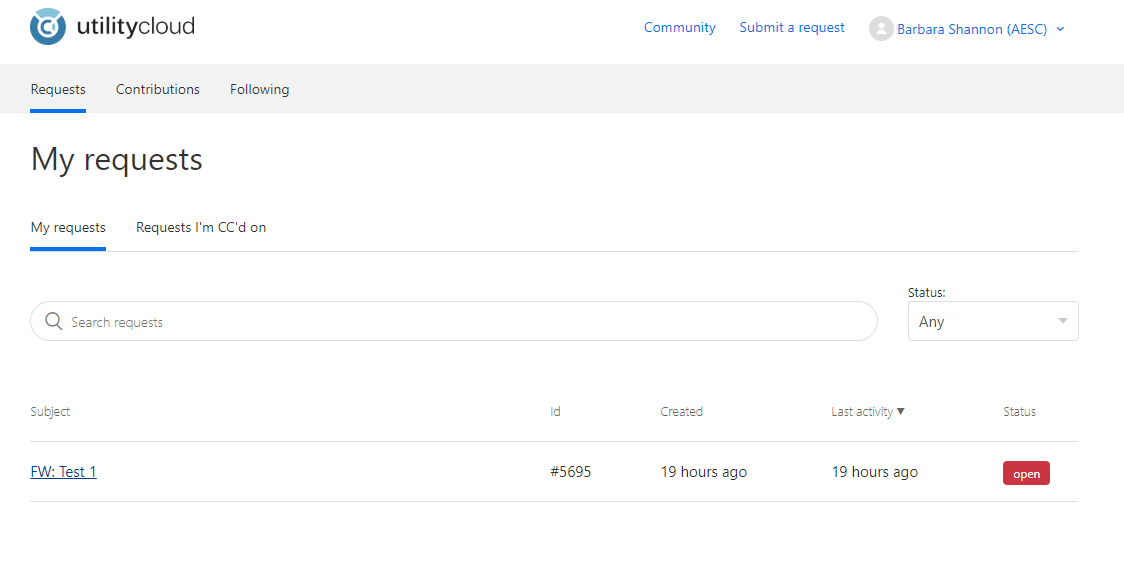Click the Created column header
Screen dimensions: 1124x574
pos(681,411)
